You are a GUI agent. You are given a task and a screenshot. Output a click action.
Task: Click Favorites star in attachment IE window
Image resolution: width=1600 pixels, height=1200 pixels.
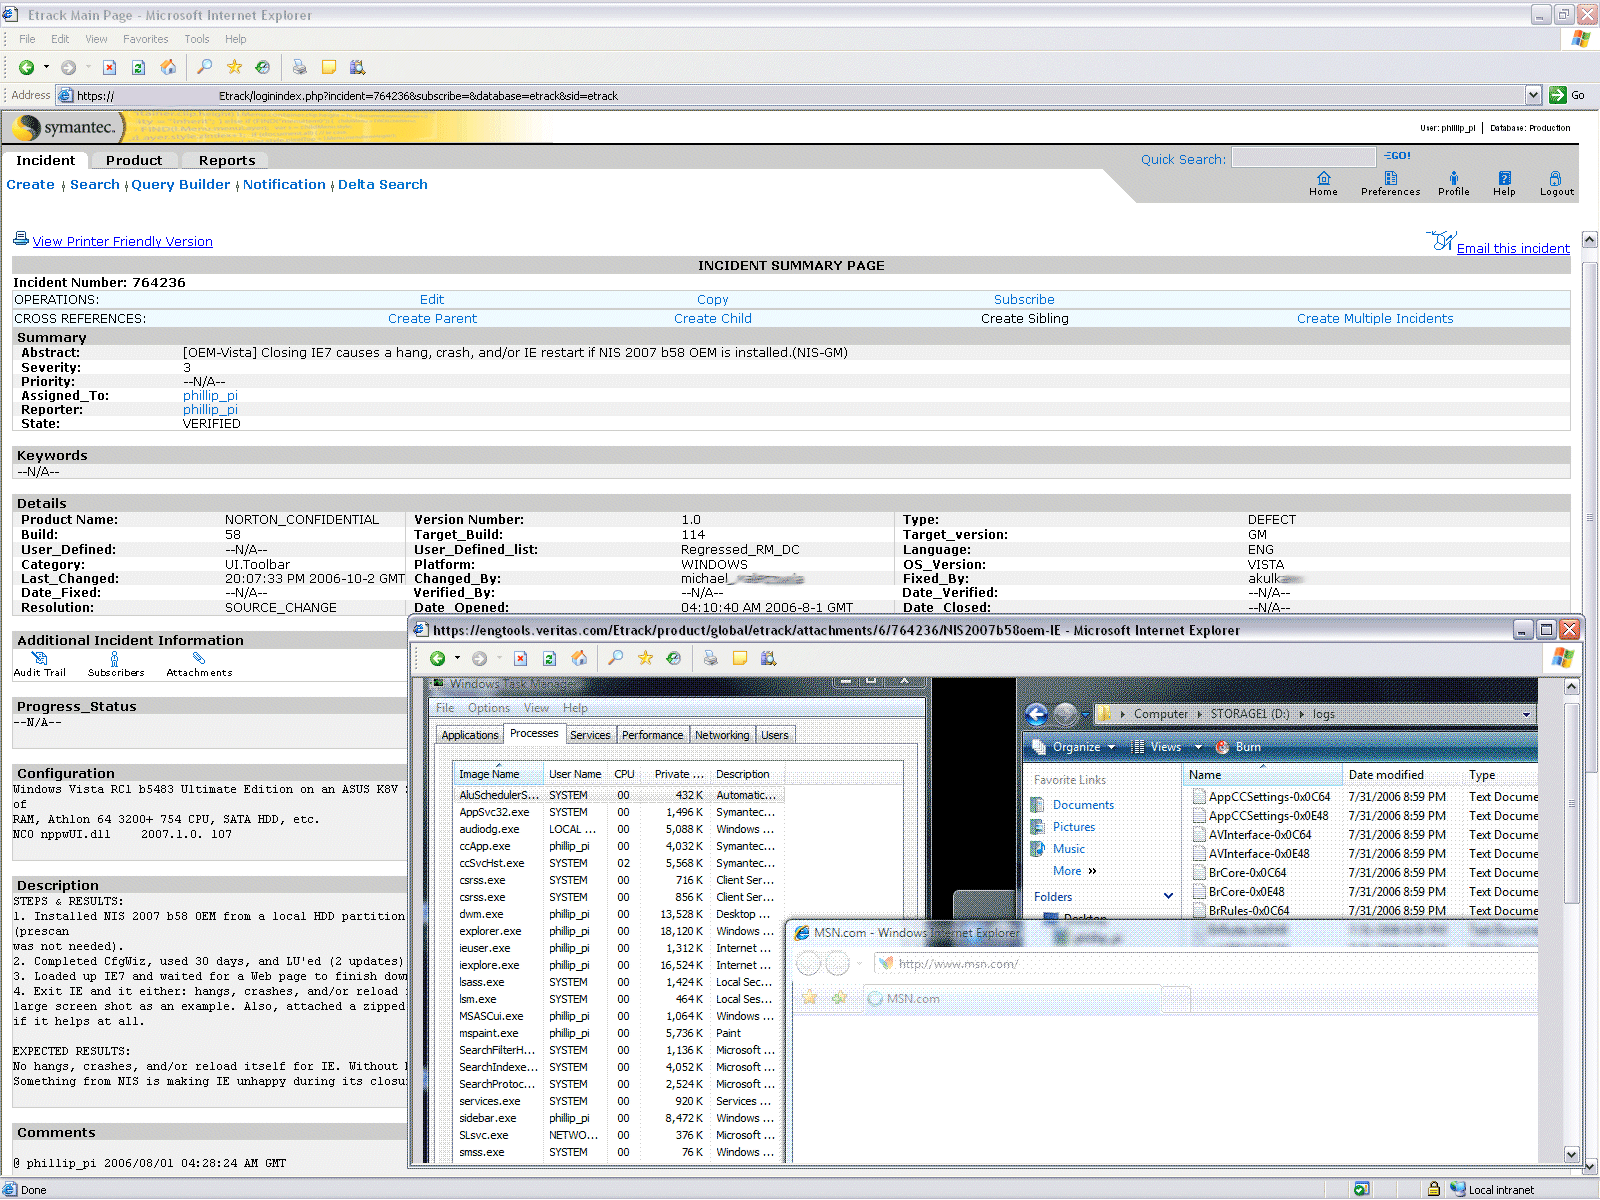pyautogui.click(x=645, y=658)
